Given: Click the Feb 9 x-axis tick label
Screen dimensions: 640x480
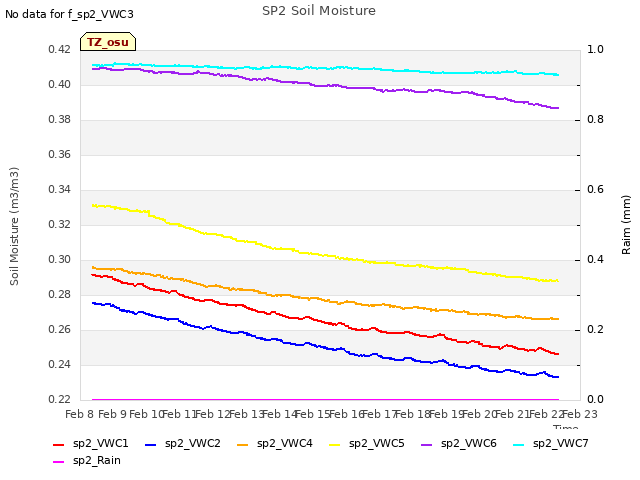Looking at the screenshot, I should (x=113, y=414).
